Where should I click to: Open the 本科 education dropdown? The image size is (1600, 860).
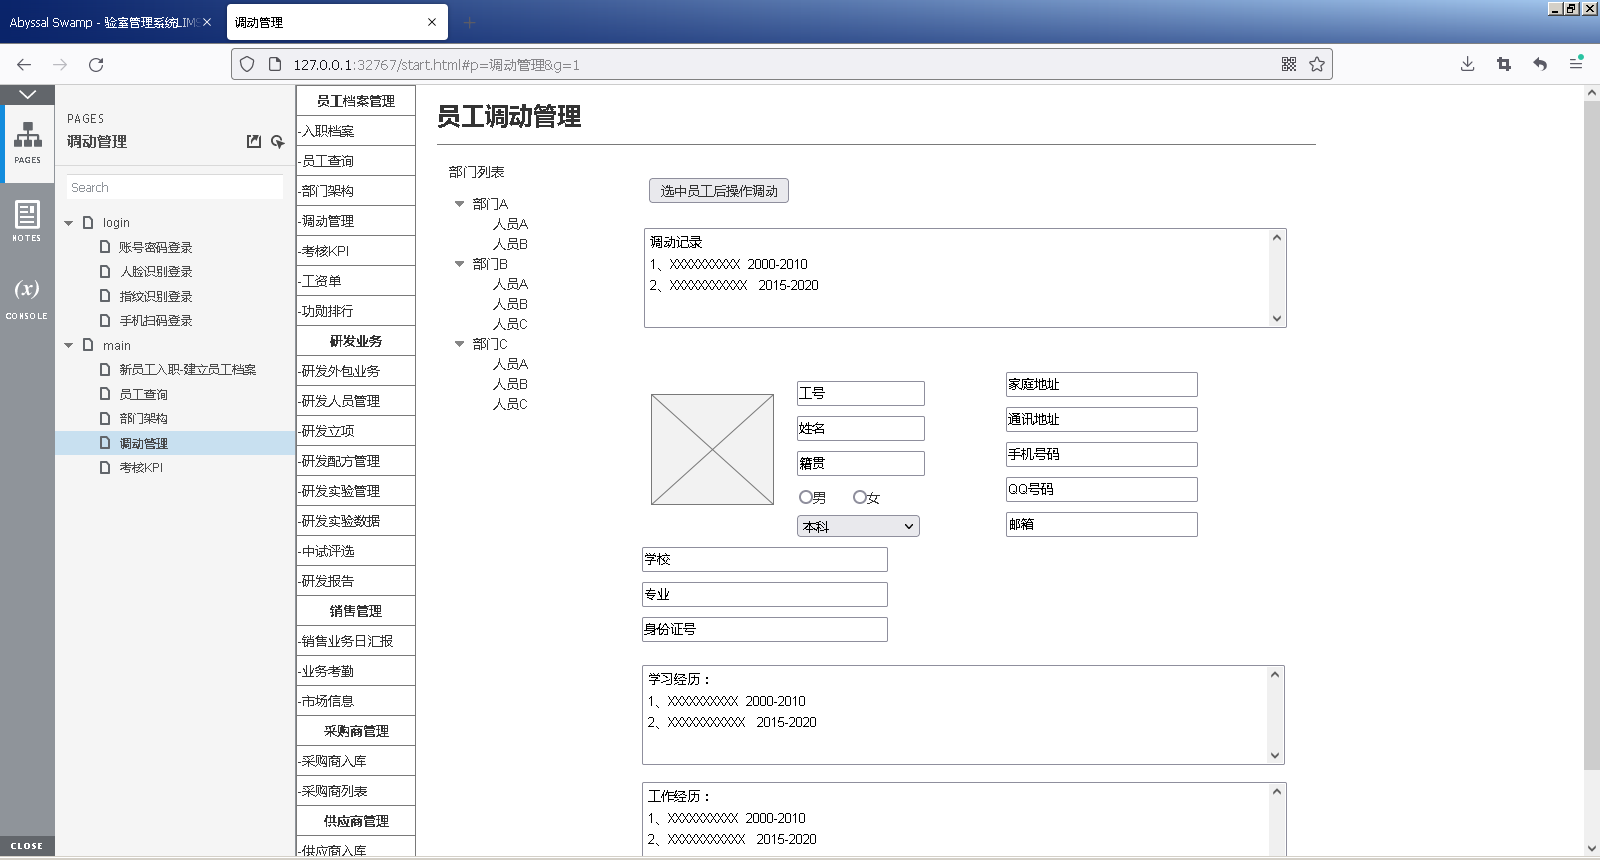tap(858, 527)
